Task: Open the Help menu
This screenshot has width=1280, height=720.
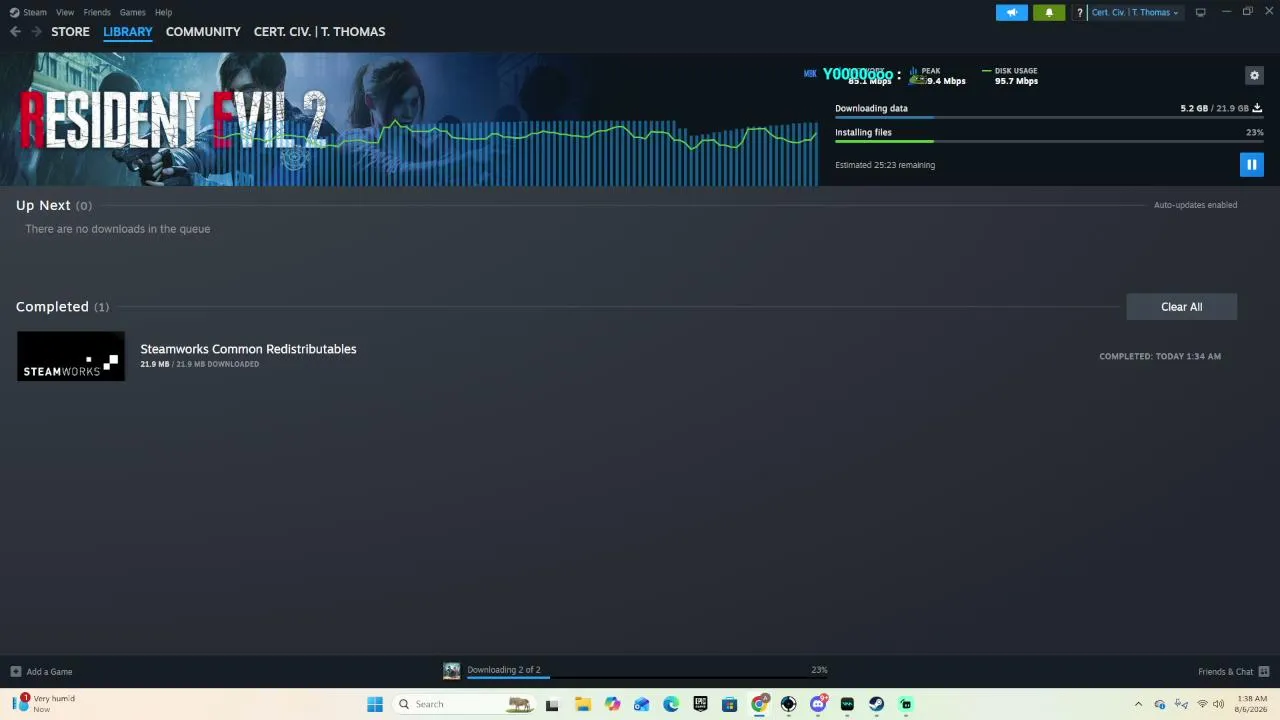Action: (x=164, y=12)
